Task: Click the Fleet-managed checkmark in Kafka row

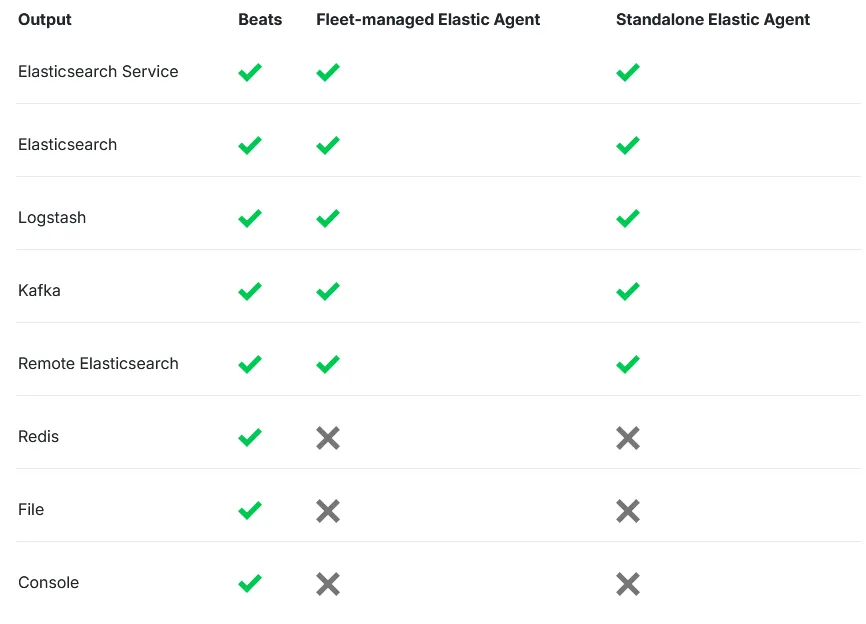Action: pyautogui.click(x=328, y=291)
